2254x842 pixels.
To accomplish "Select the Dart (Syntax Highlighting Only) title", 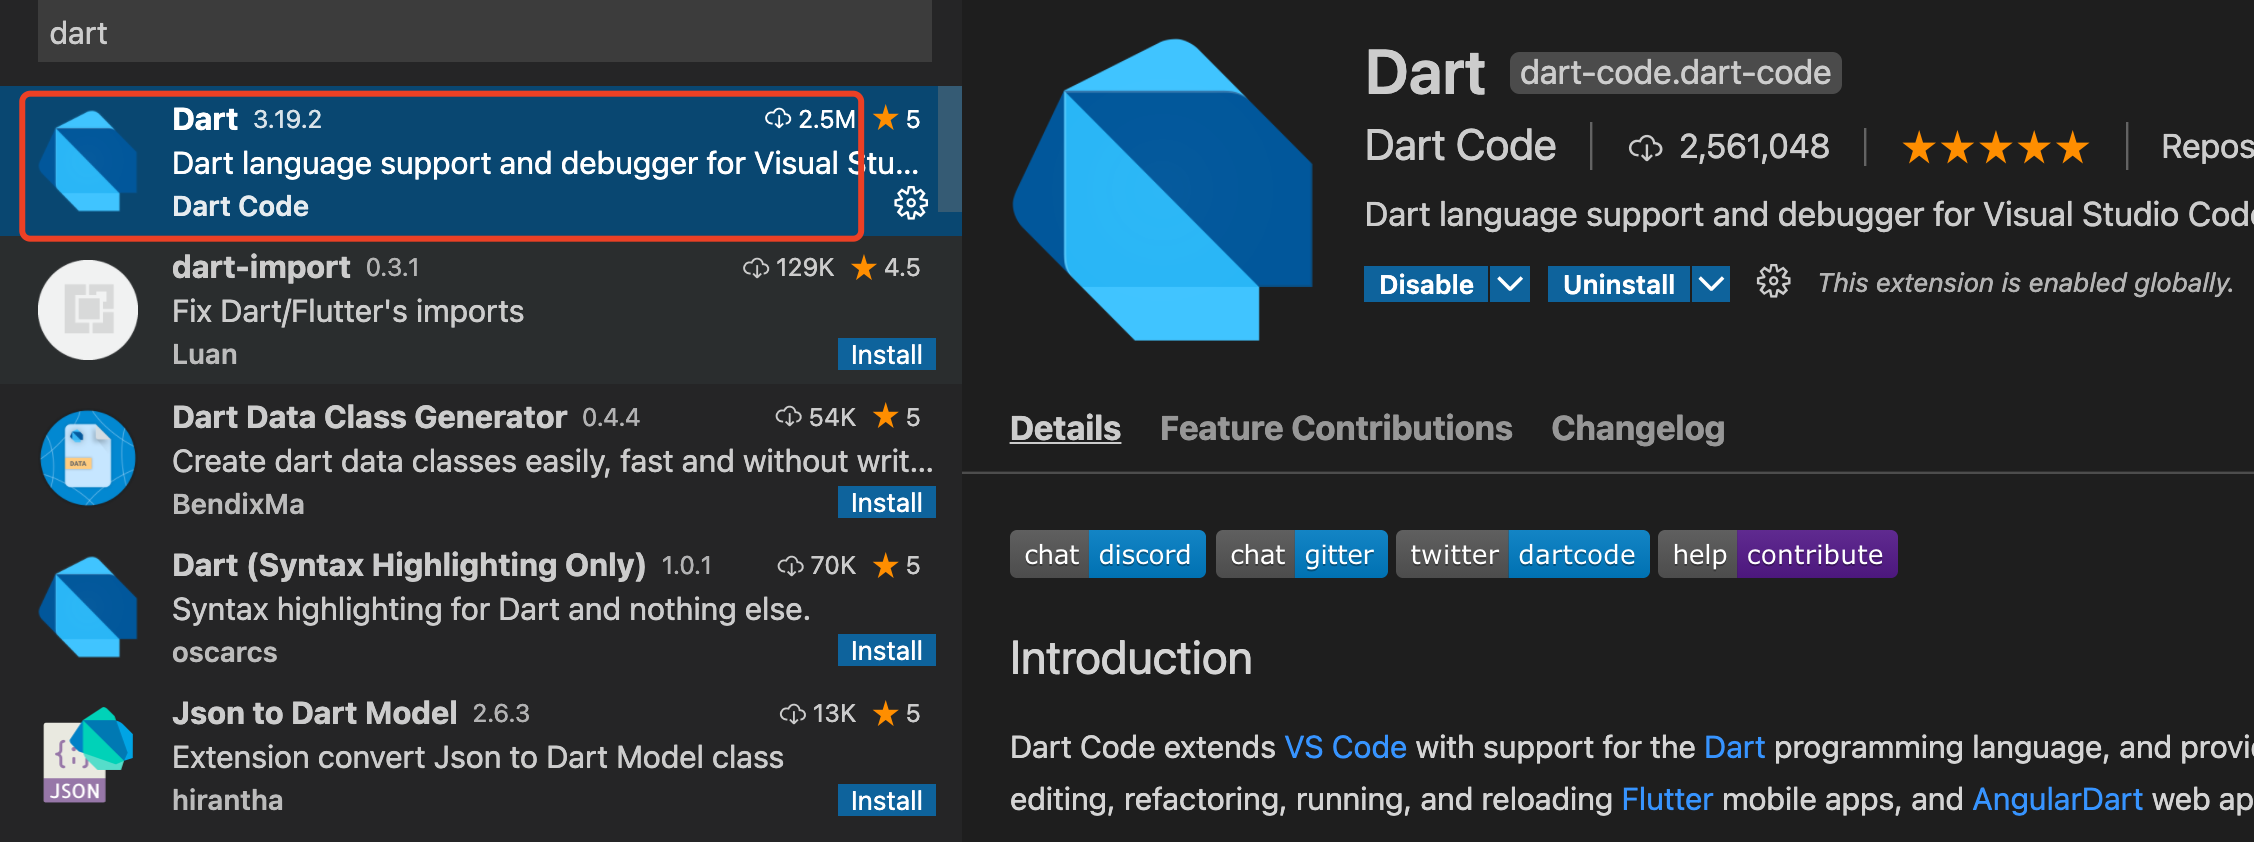I will coord(409,565).
